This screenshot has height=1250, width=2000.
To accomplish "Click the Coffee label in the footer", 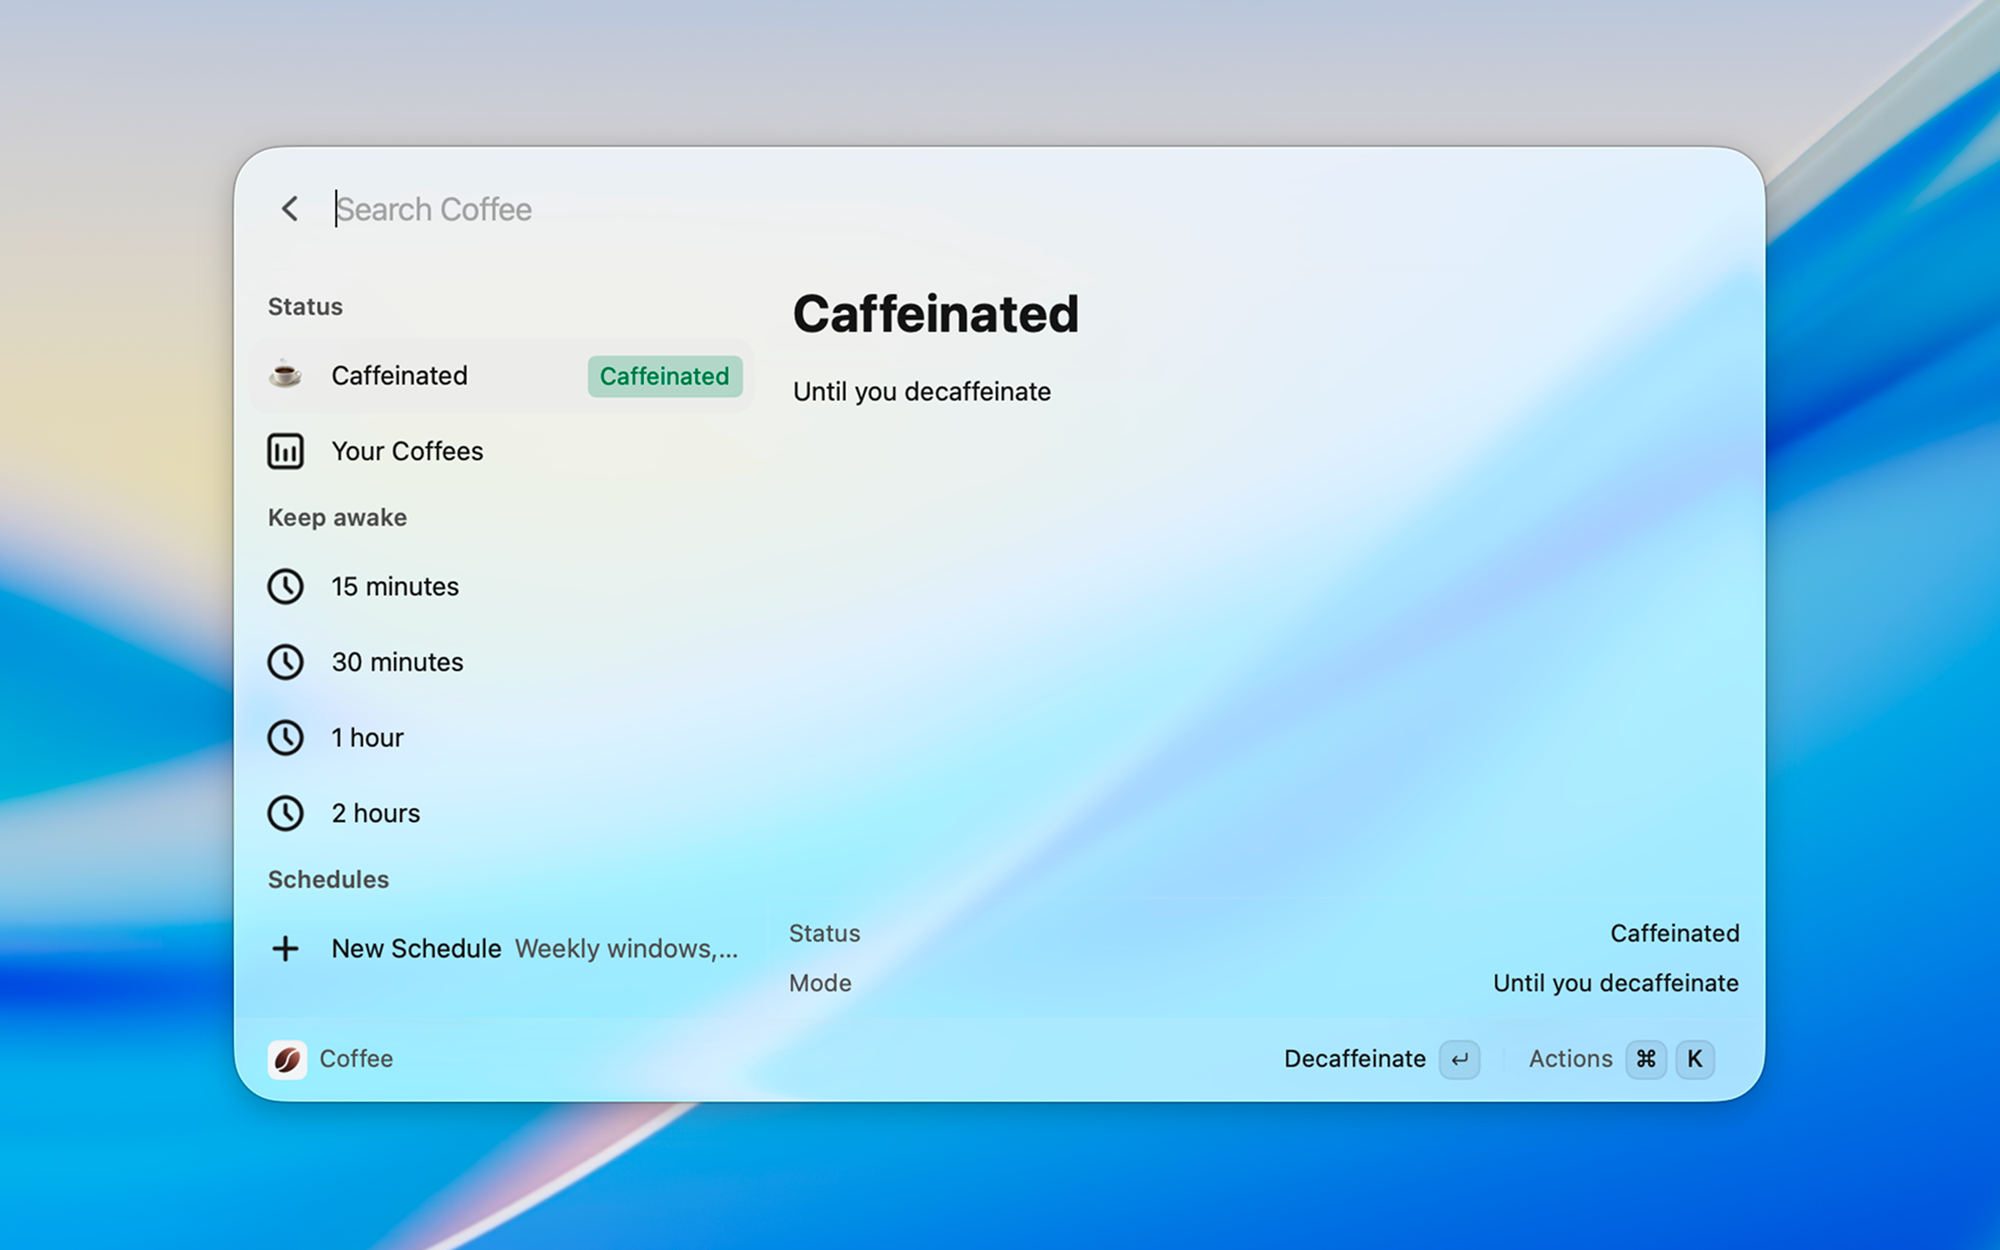I will click(x=356, y=1058).
